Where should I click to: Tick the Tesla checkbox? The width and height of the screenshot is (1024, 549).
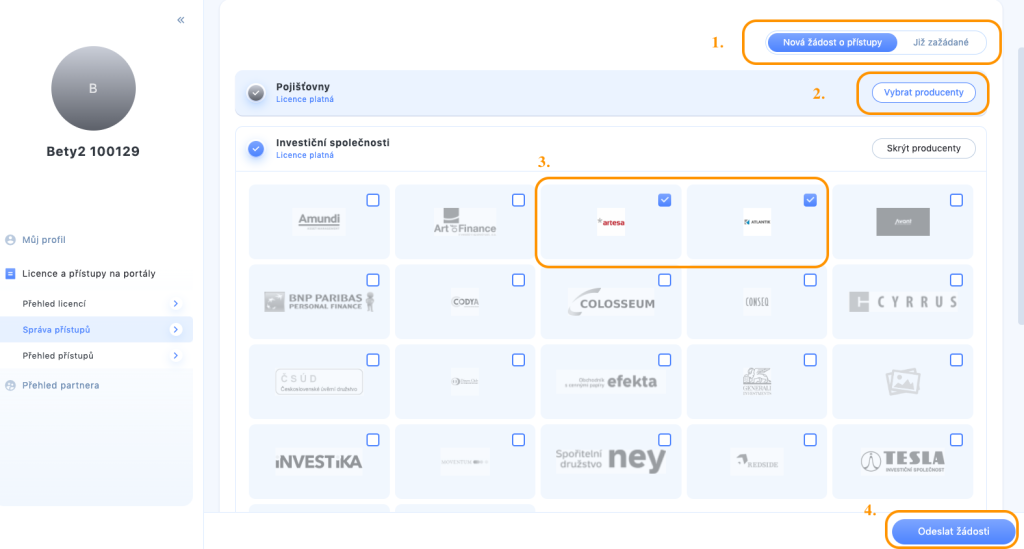pos(956,440)
